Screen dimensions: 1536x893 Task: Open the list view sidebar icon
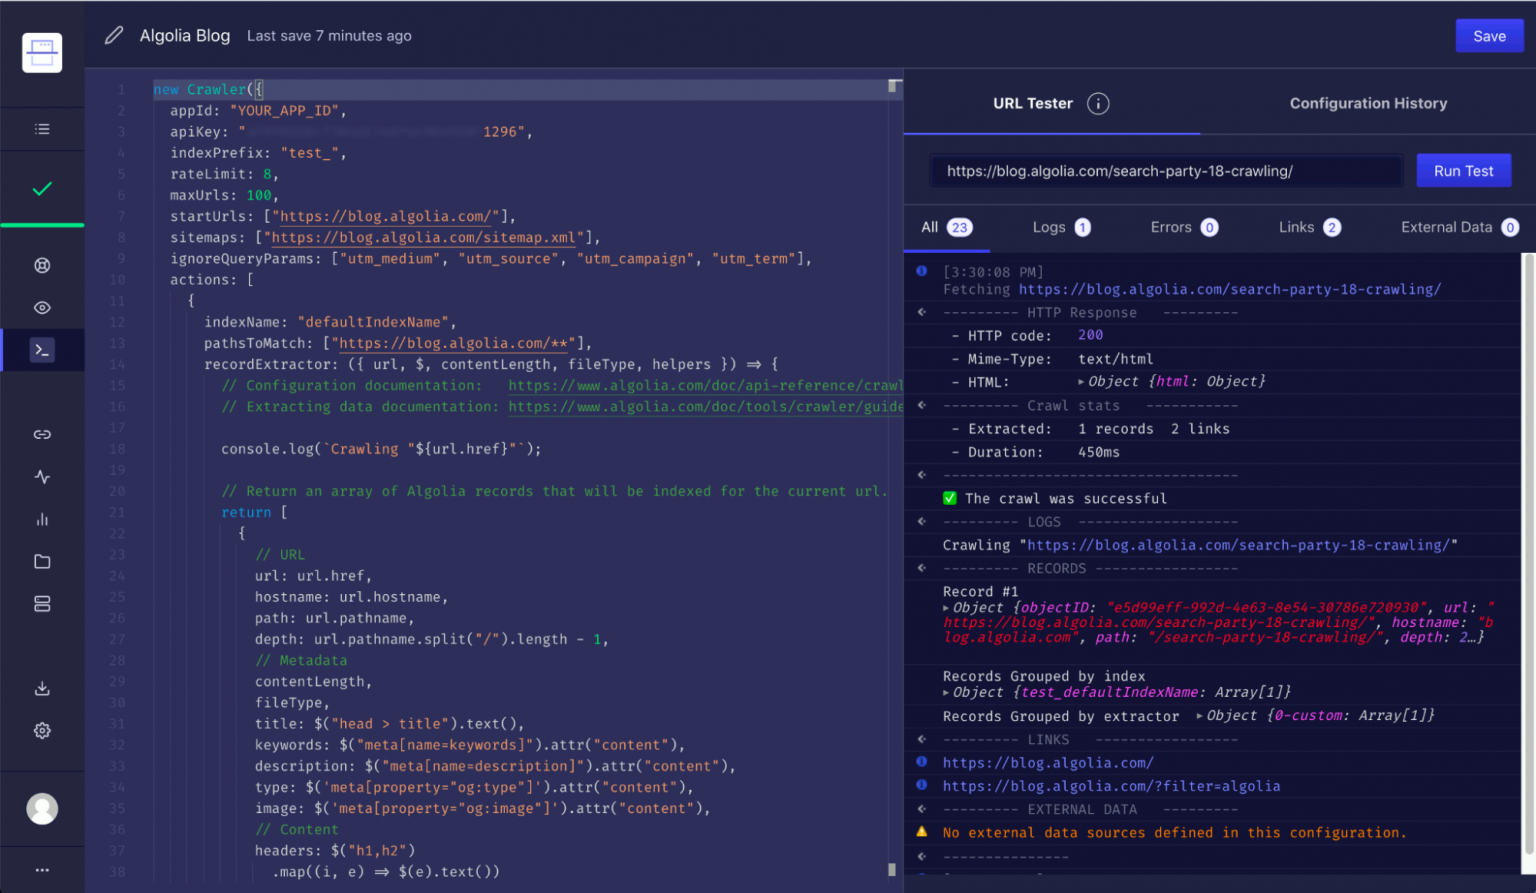click(42, 129)
